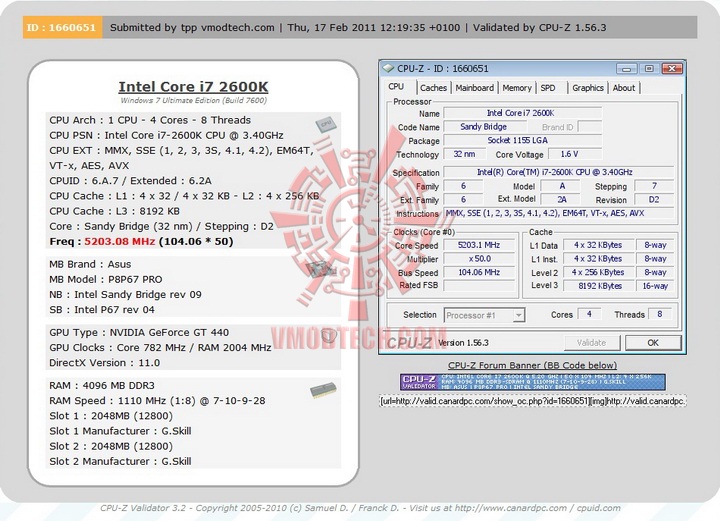Click the Technology value 32 nm
The image size is (720, 521).
464,154
